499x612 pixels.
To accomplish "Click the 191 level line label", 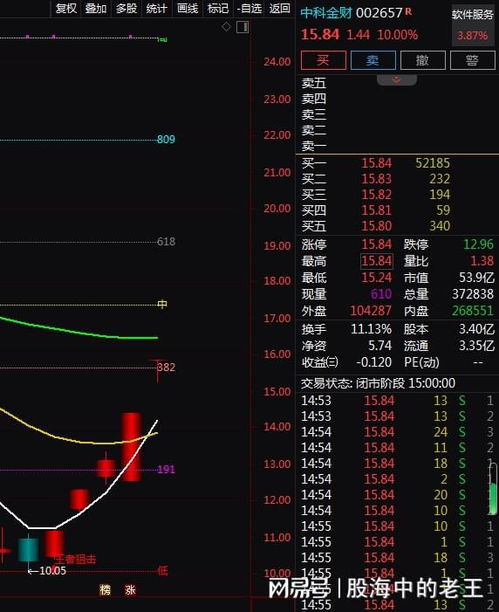I will [x=166, y=469].
